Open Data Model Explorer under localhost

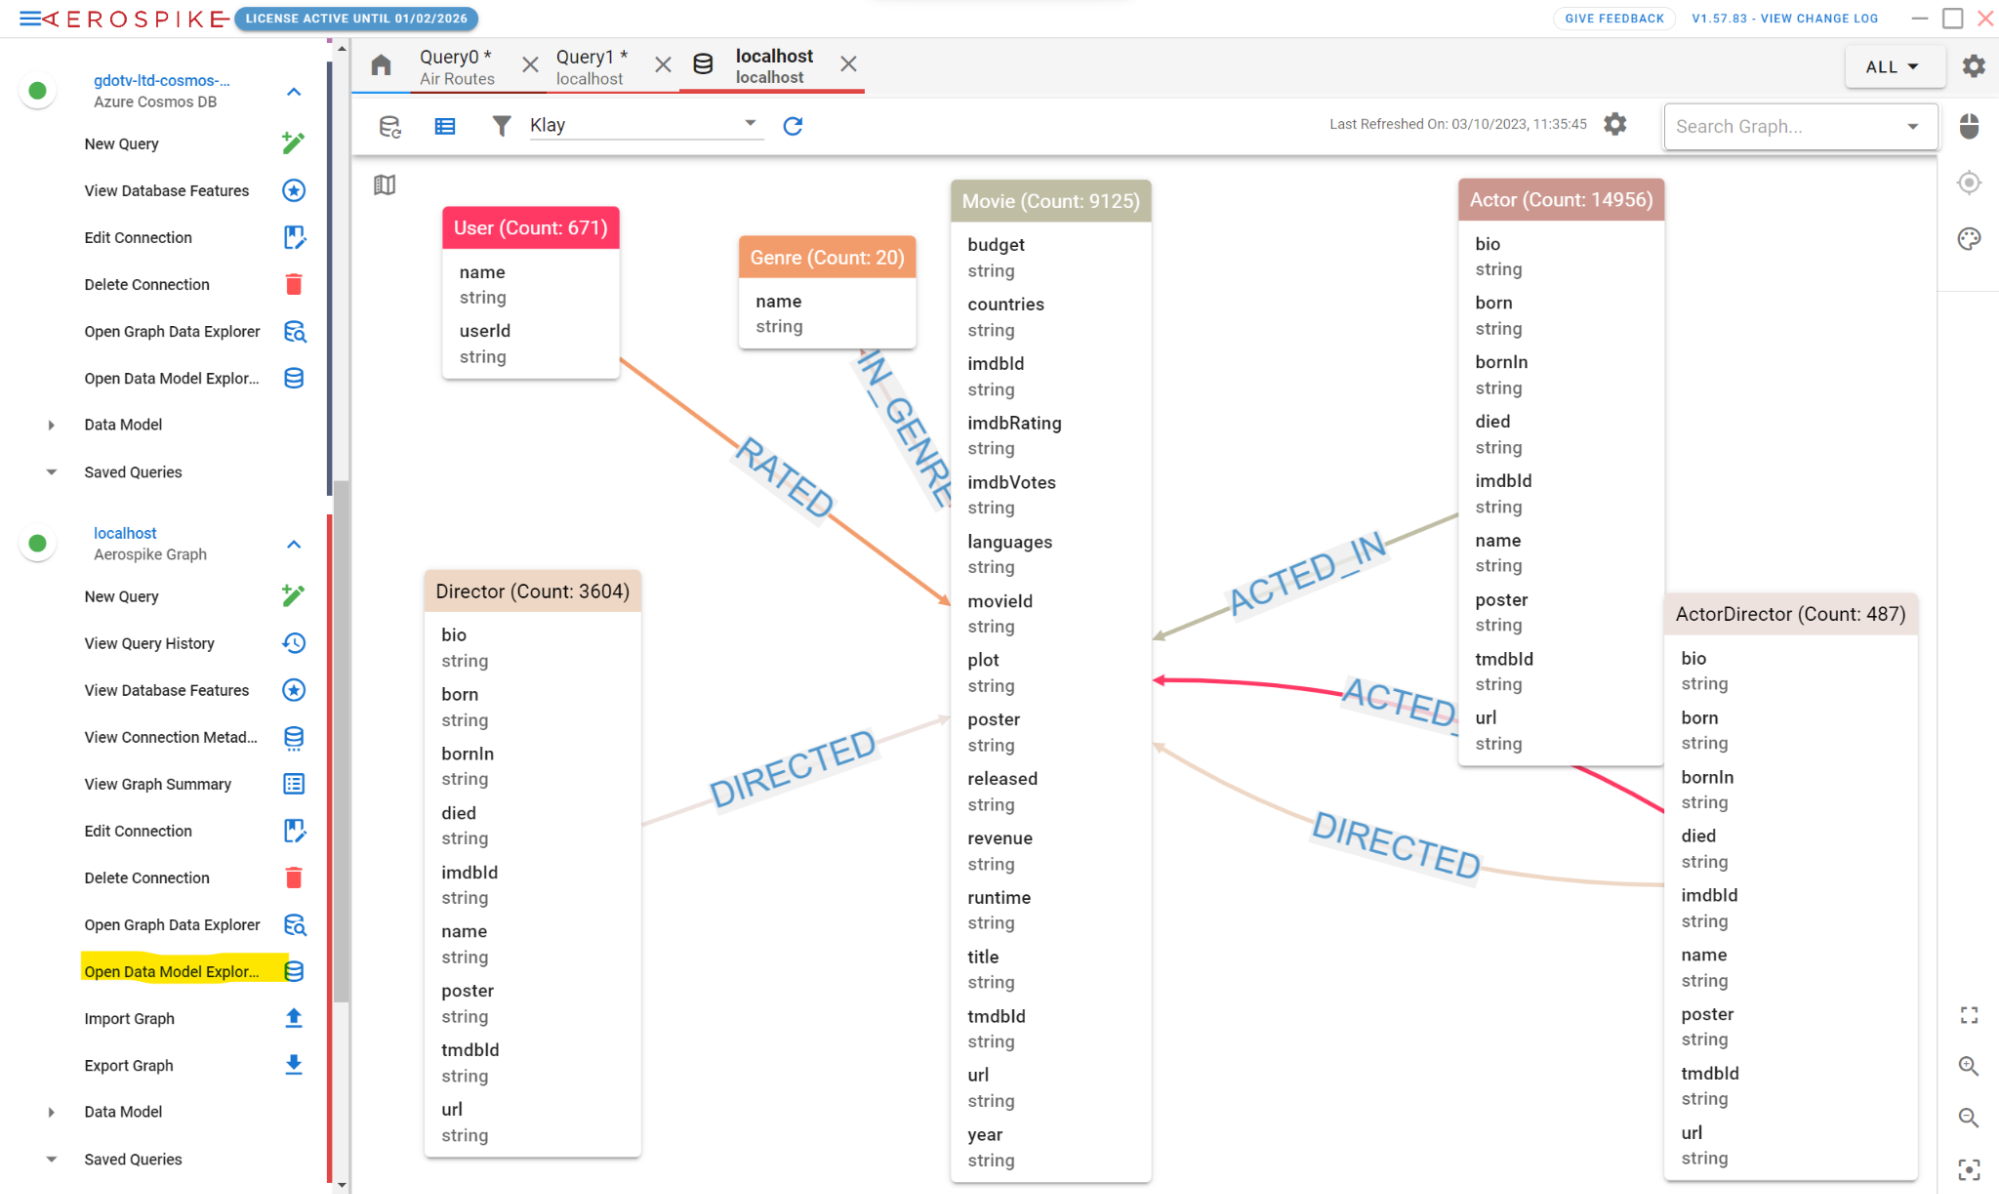tap(194, 971)
